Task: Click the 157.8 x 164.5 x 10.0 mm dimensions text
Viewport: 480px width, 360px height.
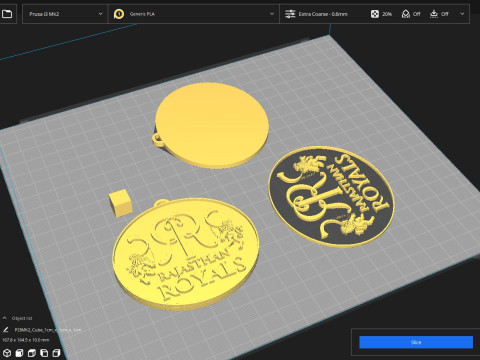Action: pyautogui.click(x=26, y=340)
